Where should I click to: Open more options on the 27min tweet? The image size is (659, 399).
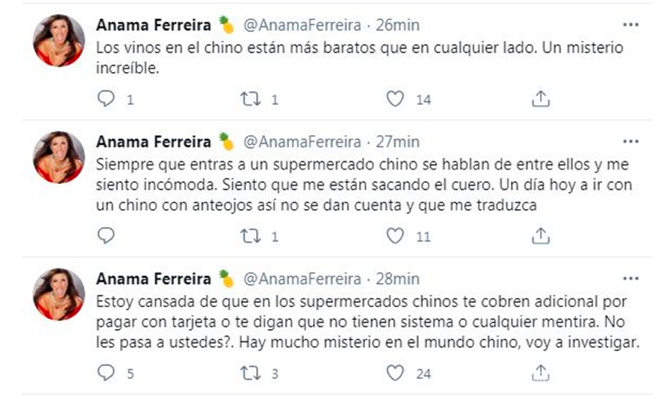pos(630,142)
